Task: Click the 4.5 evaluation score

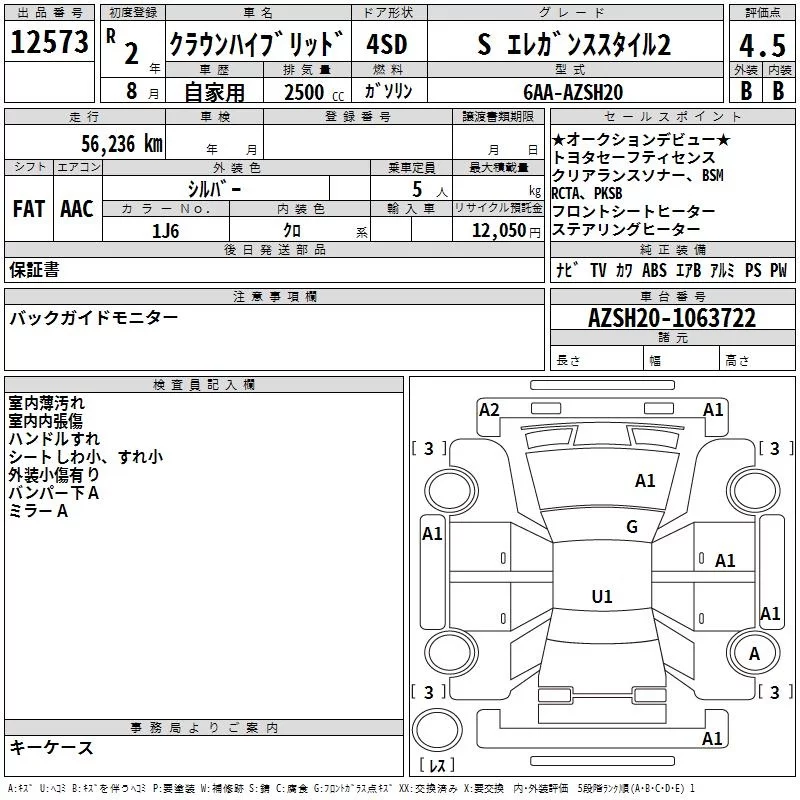Action: click(761, 46)
